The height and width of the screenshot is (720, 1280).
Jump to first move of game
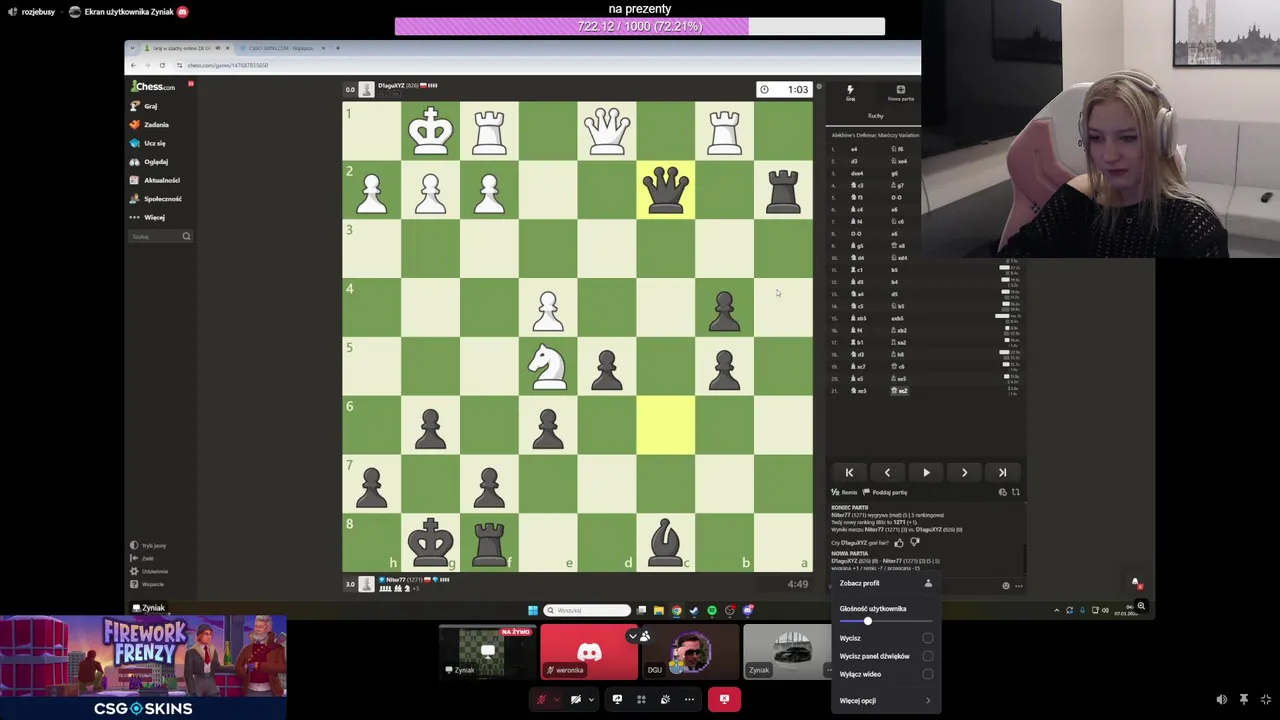(x=849, y=472)
